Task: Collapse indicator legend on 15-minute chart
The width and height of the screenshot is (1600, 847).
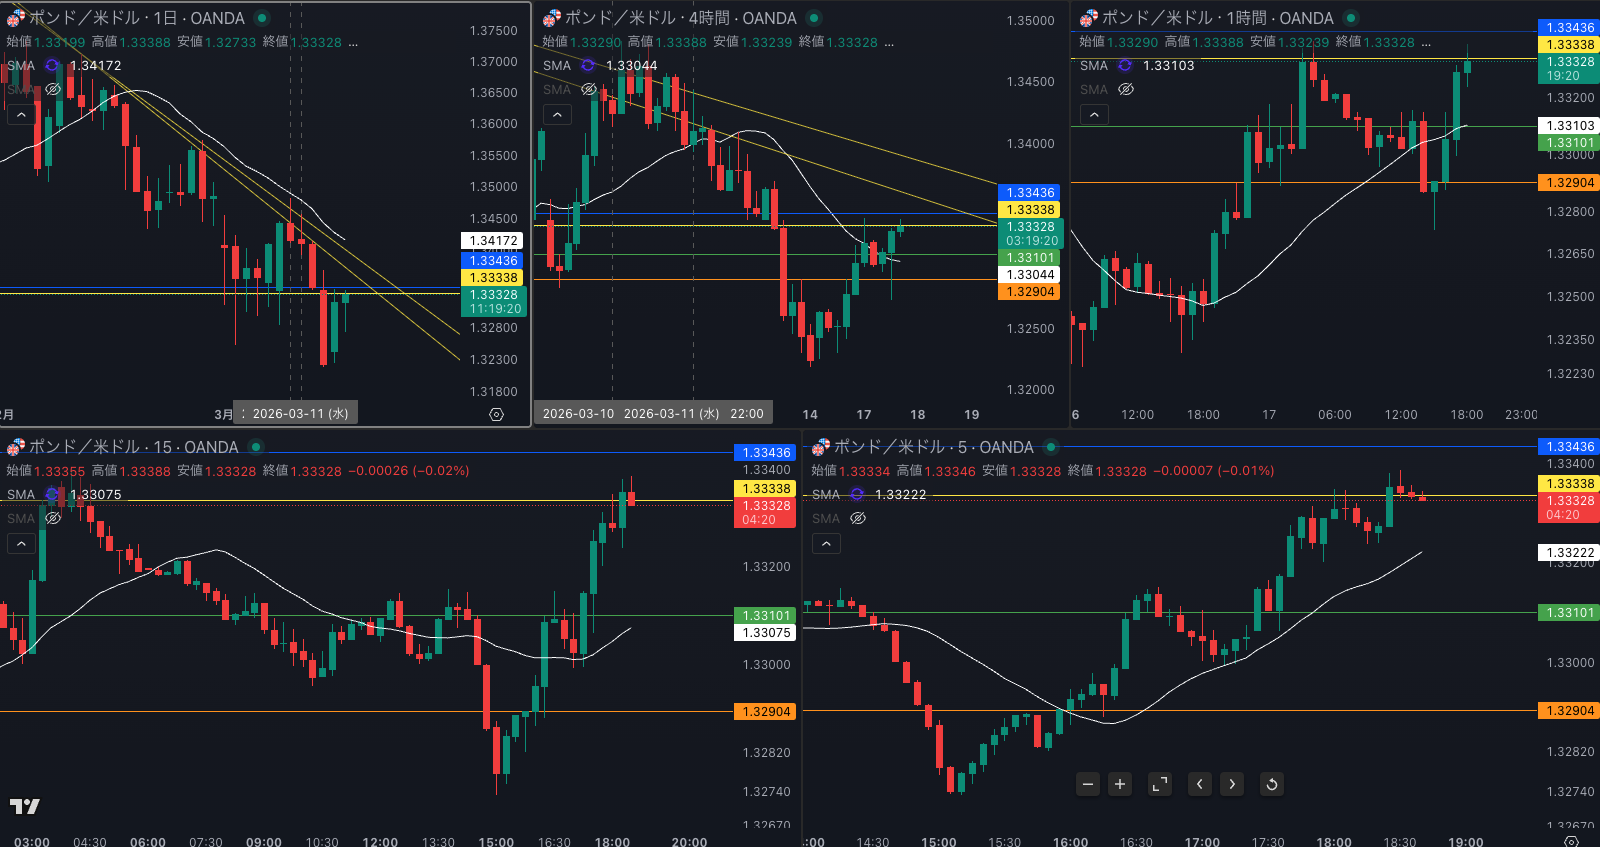Action: pyautogui.click(x=21, y=544)
